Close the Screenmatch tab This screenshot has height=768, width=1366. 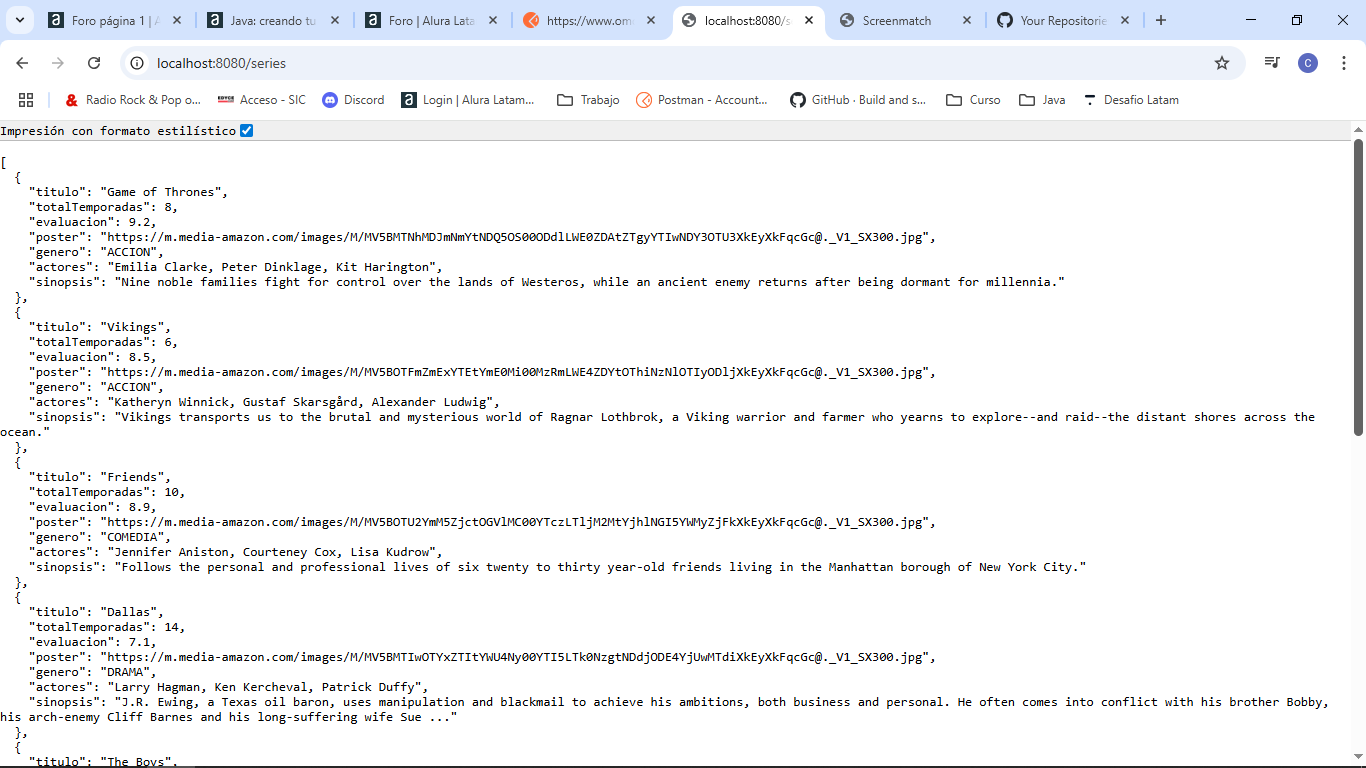[x=966, y=20]
